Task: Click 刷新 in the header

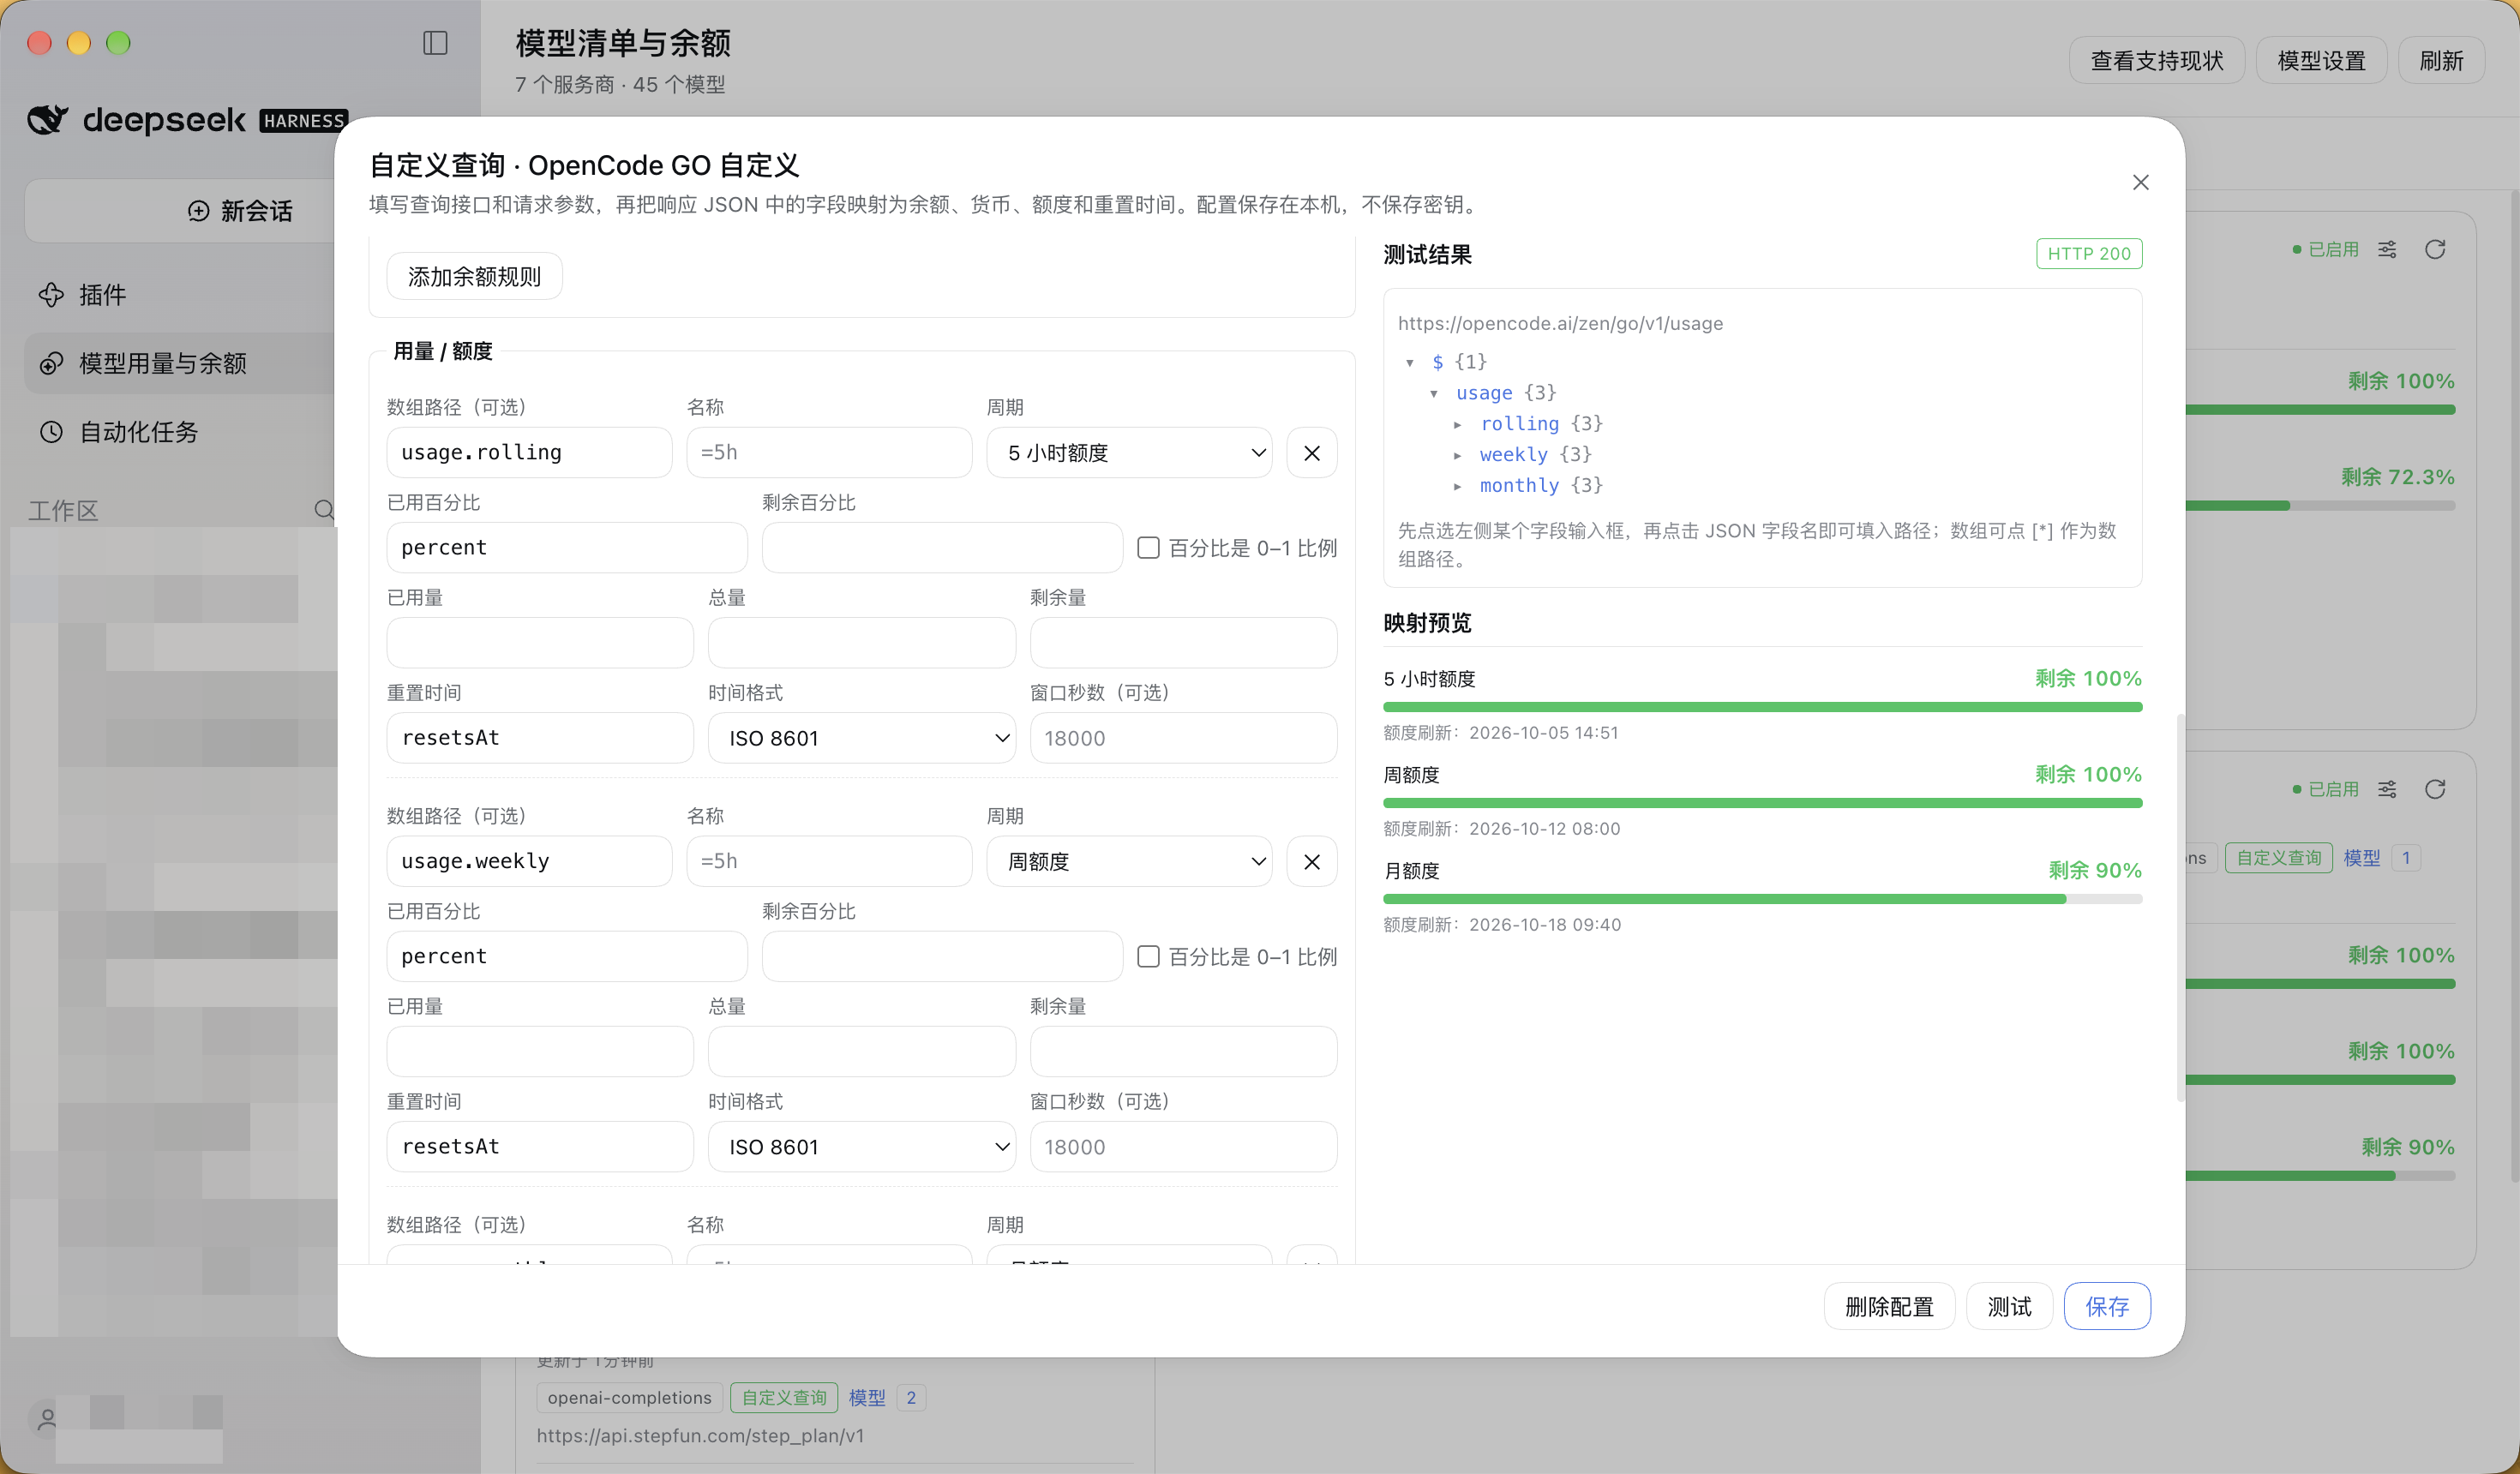Action: [2441, 61]
